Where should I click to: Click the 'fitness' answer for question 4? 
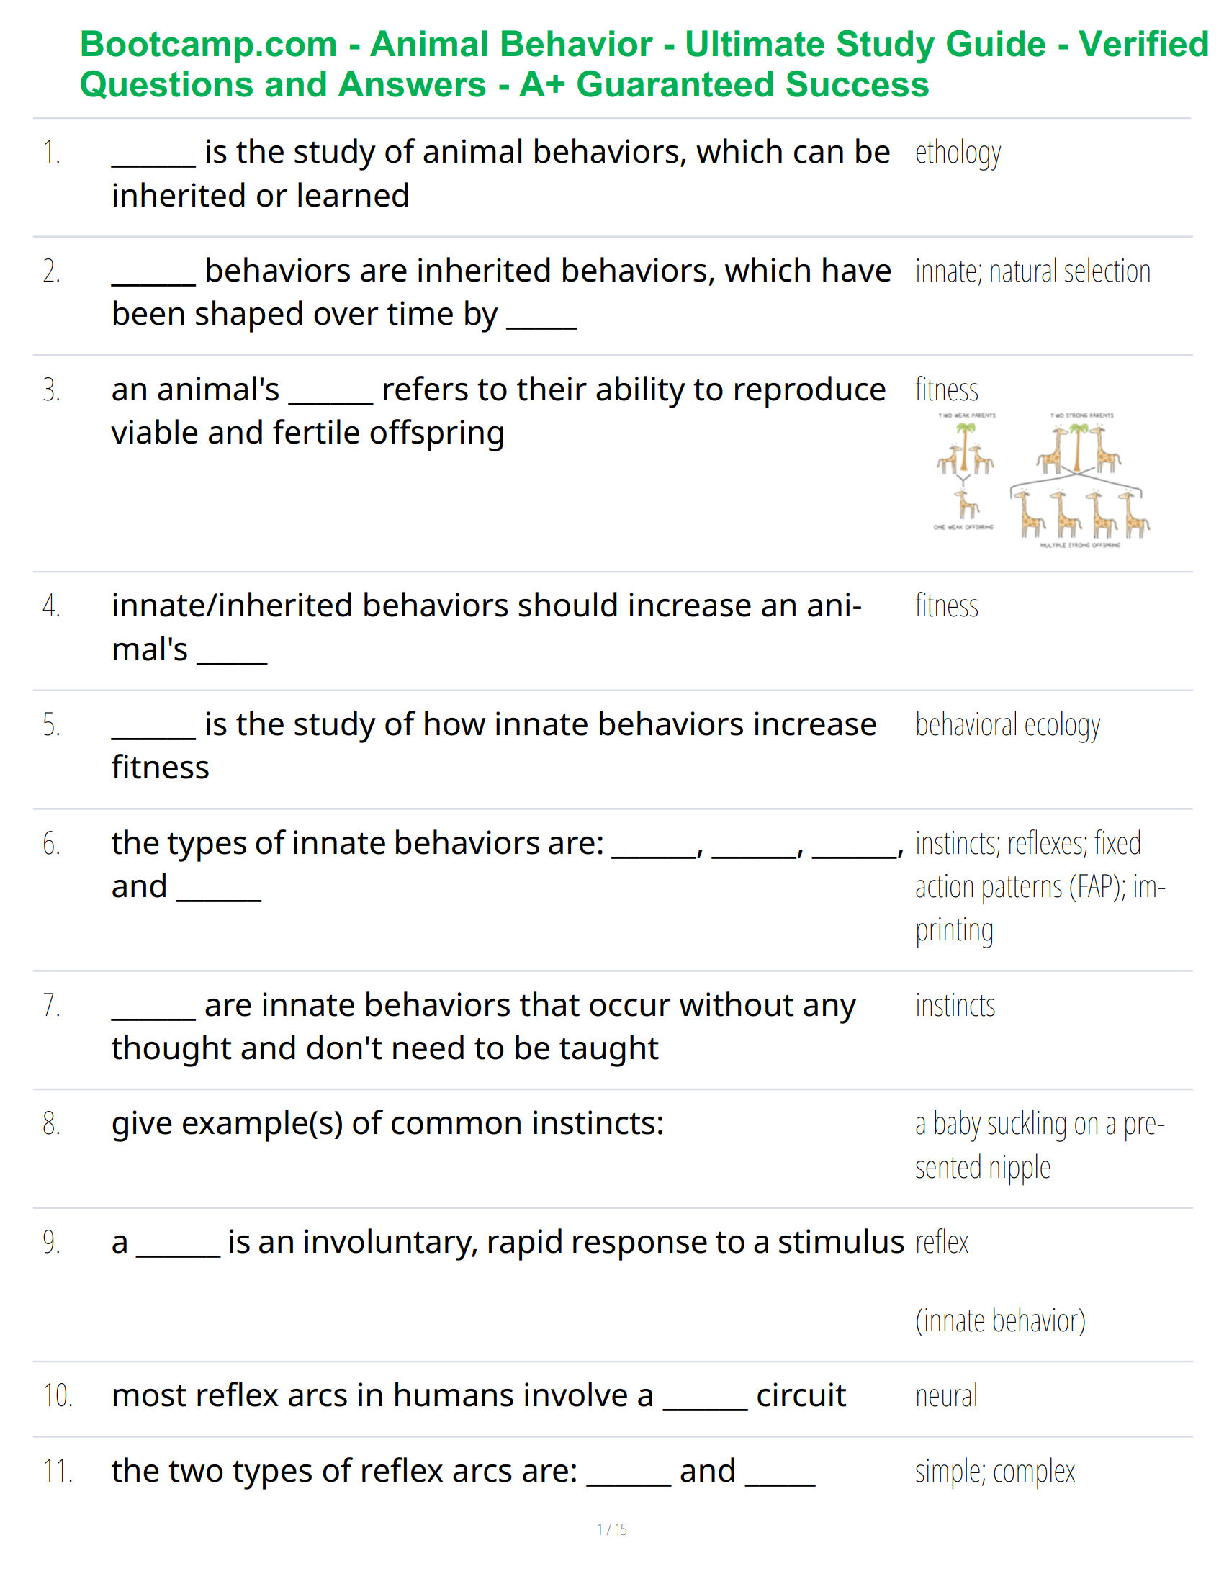coord(946,605)
